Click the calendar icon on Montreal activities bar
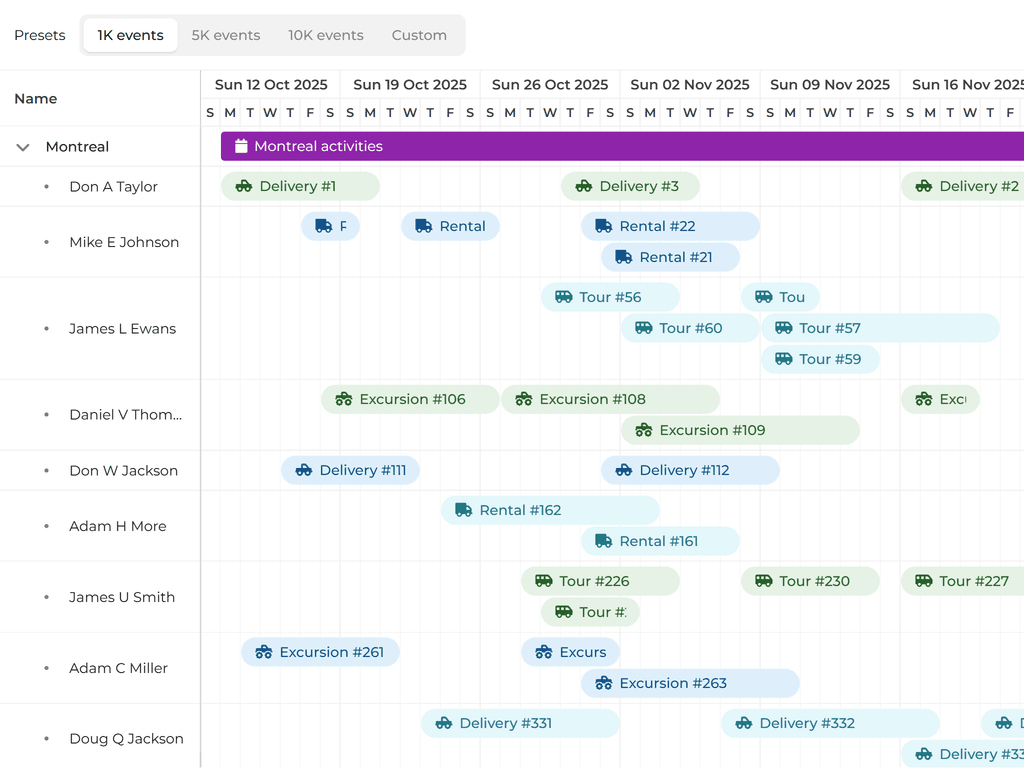Viewport: 1024px width, 768px height. tap(241, 146)
